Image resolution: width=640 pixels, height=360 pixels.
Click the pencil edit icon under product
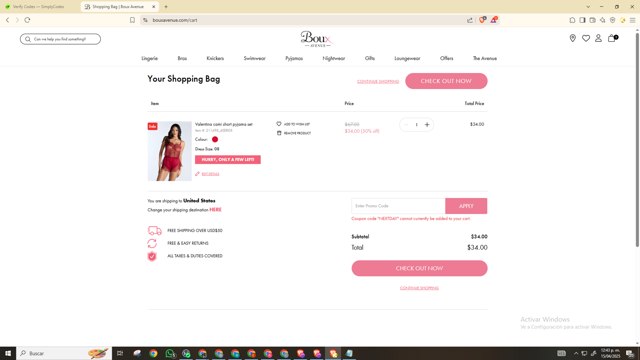pyautogui.click(x=197, y=174)
